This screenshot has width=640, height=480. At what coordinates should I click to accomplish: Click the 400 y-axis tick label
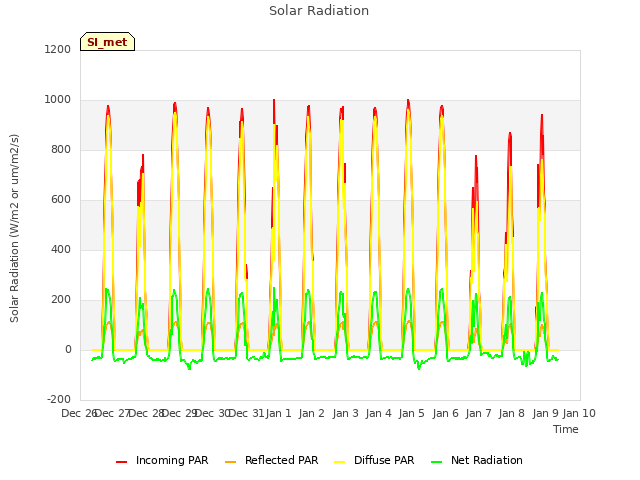click(x=61, y=250)
